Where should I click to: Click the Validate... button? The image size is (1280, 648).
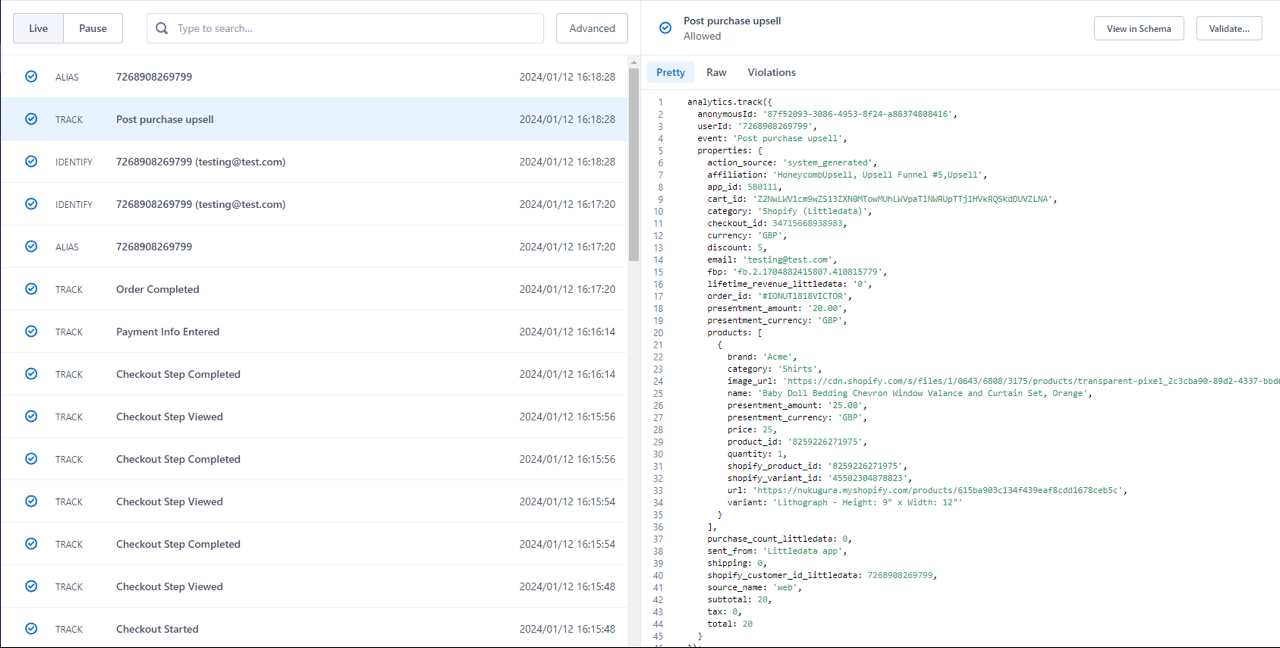[1229, 28]
